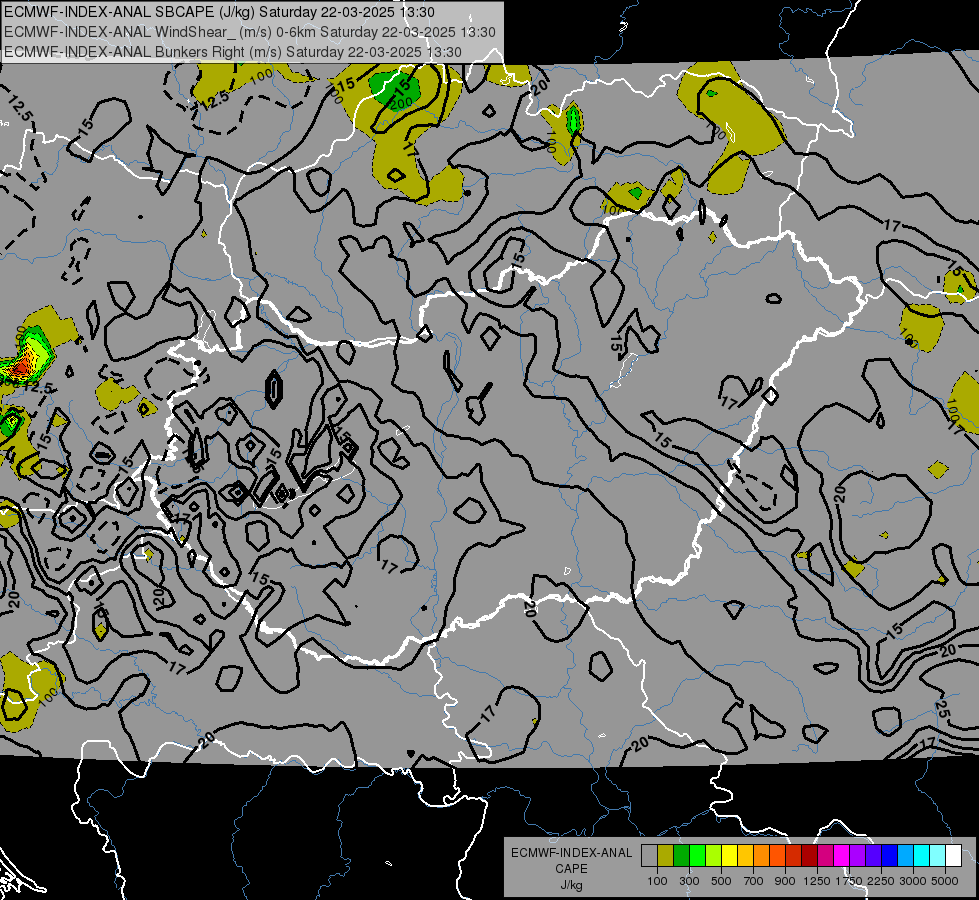Select the dark red legend swatch

810,856
